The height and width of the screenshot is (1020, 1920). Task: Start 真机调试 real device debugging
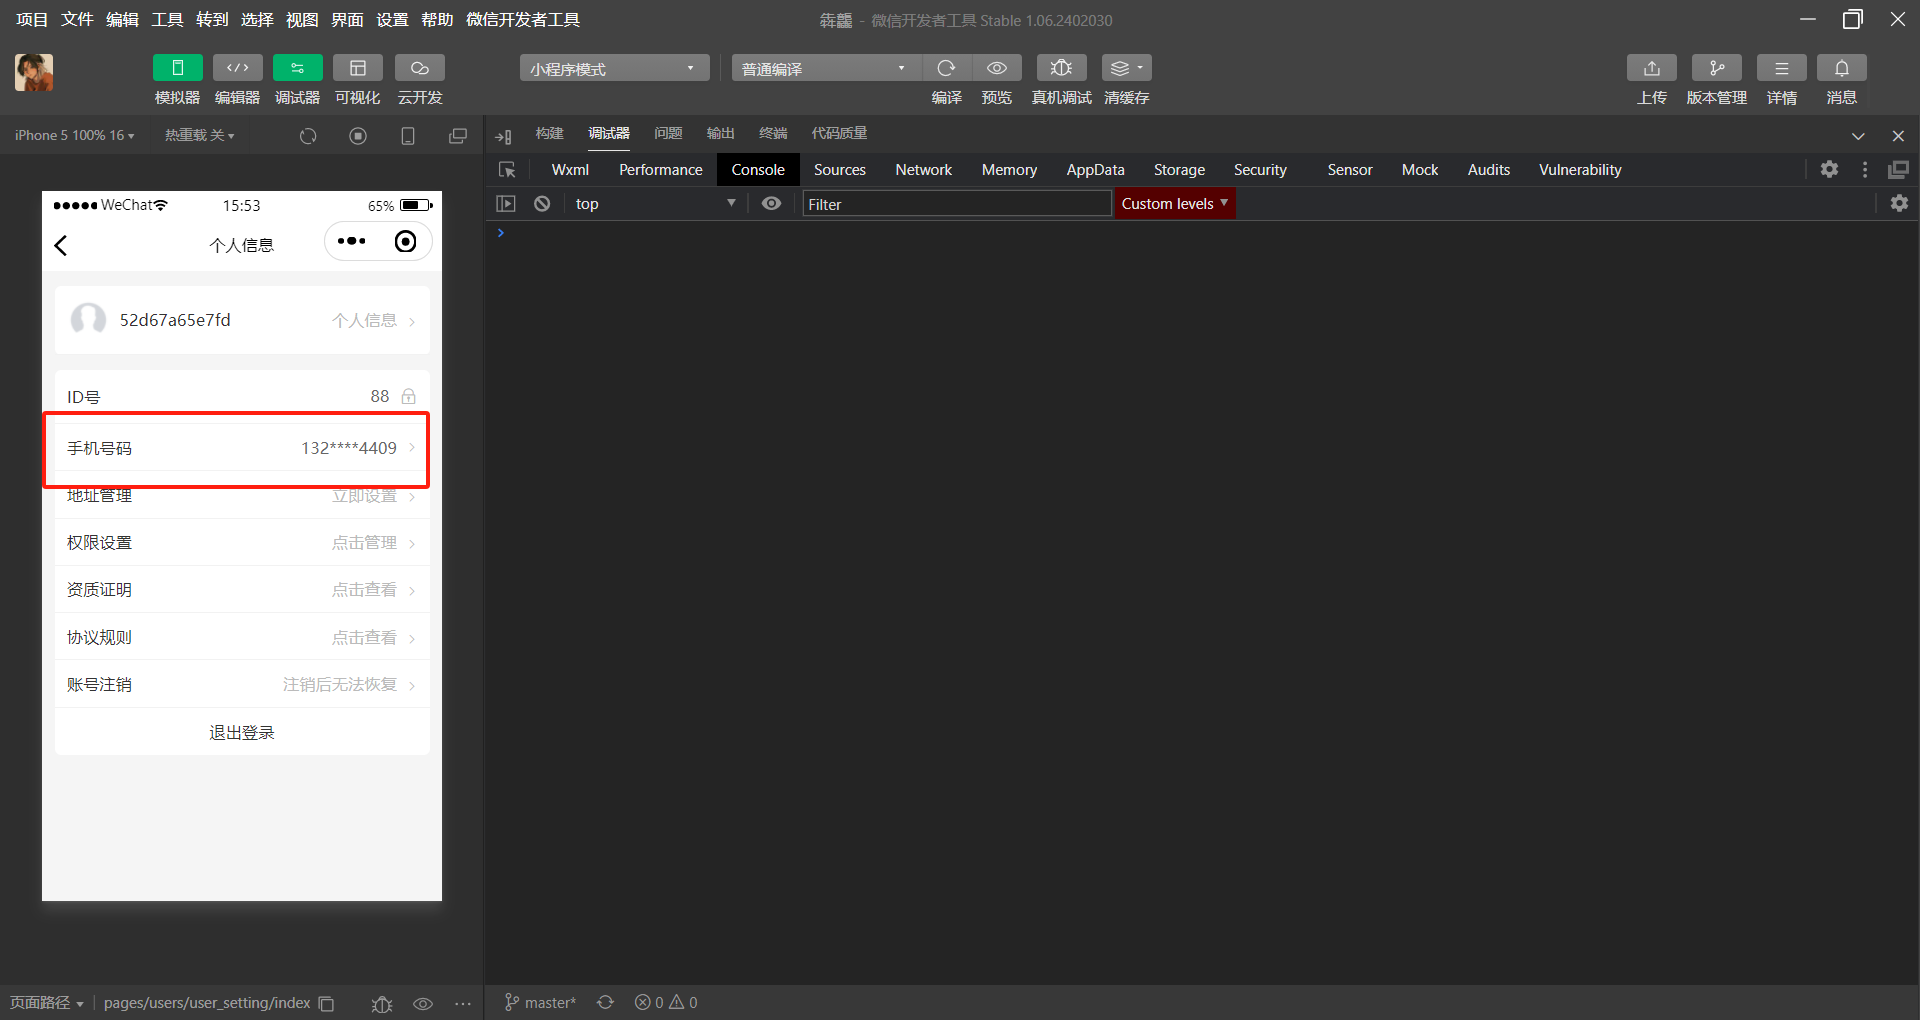click(x=1062, y=68)
